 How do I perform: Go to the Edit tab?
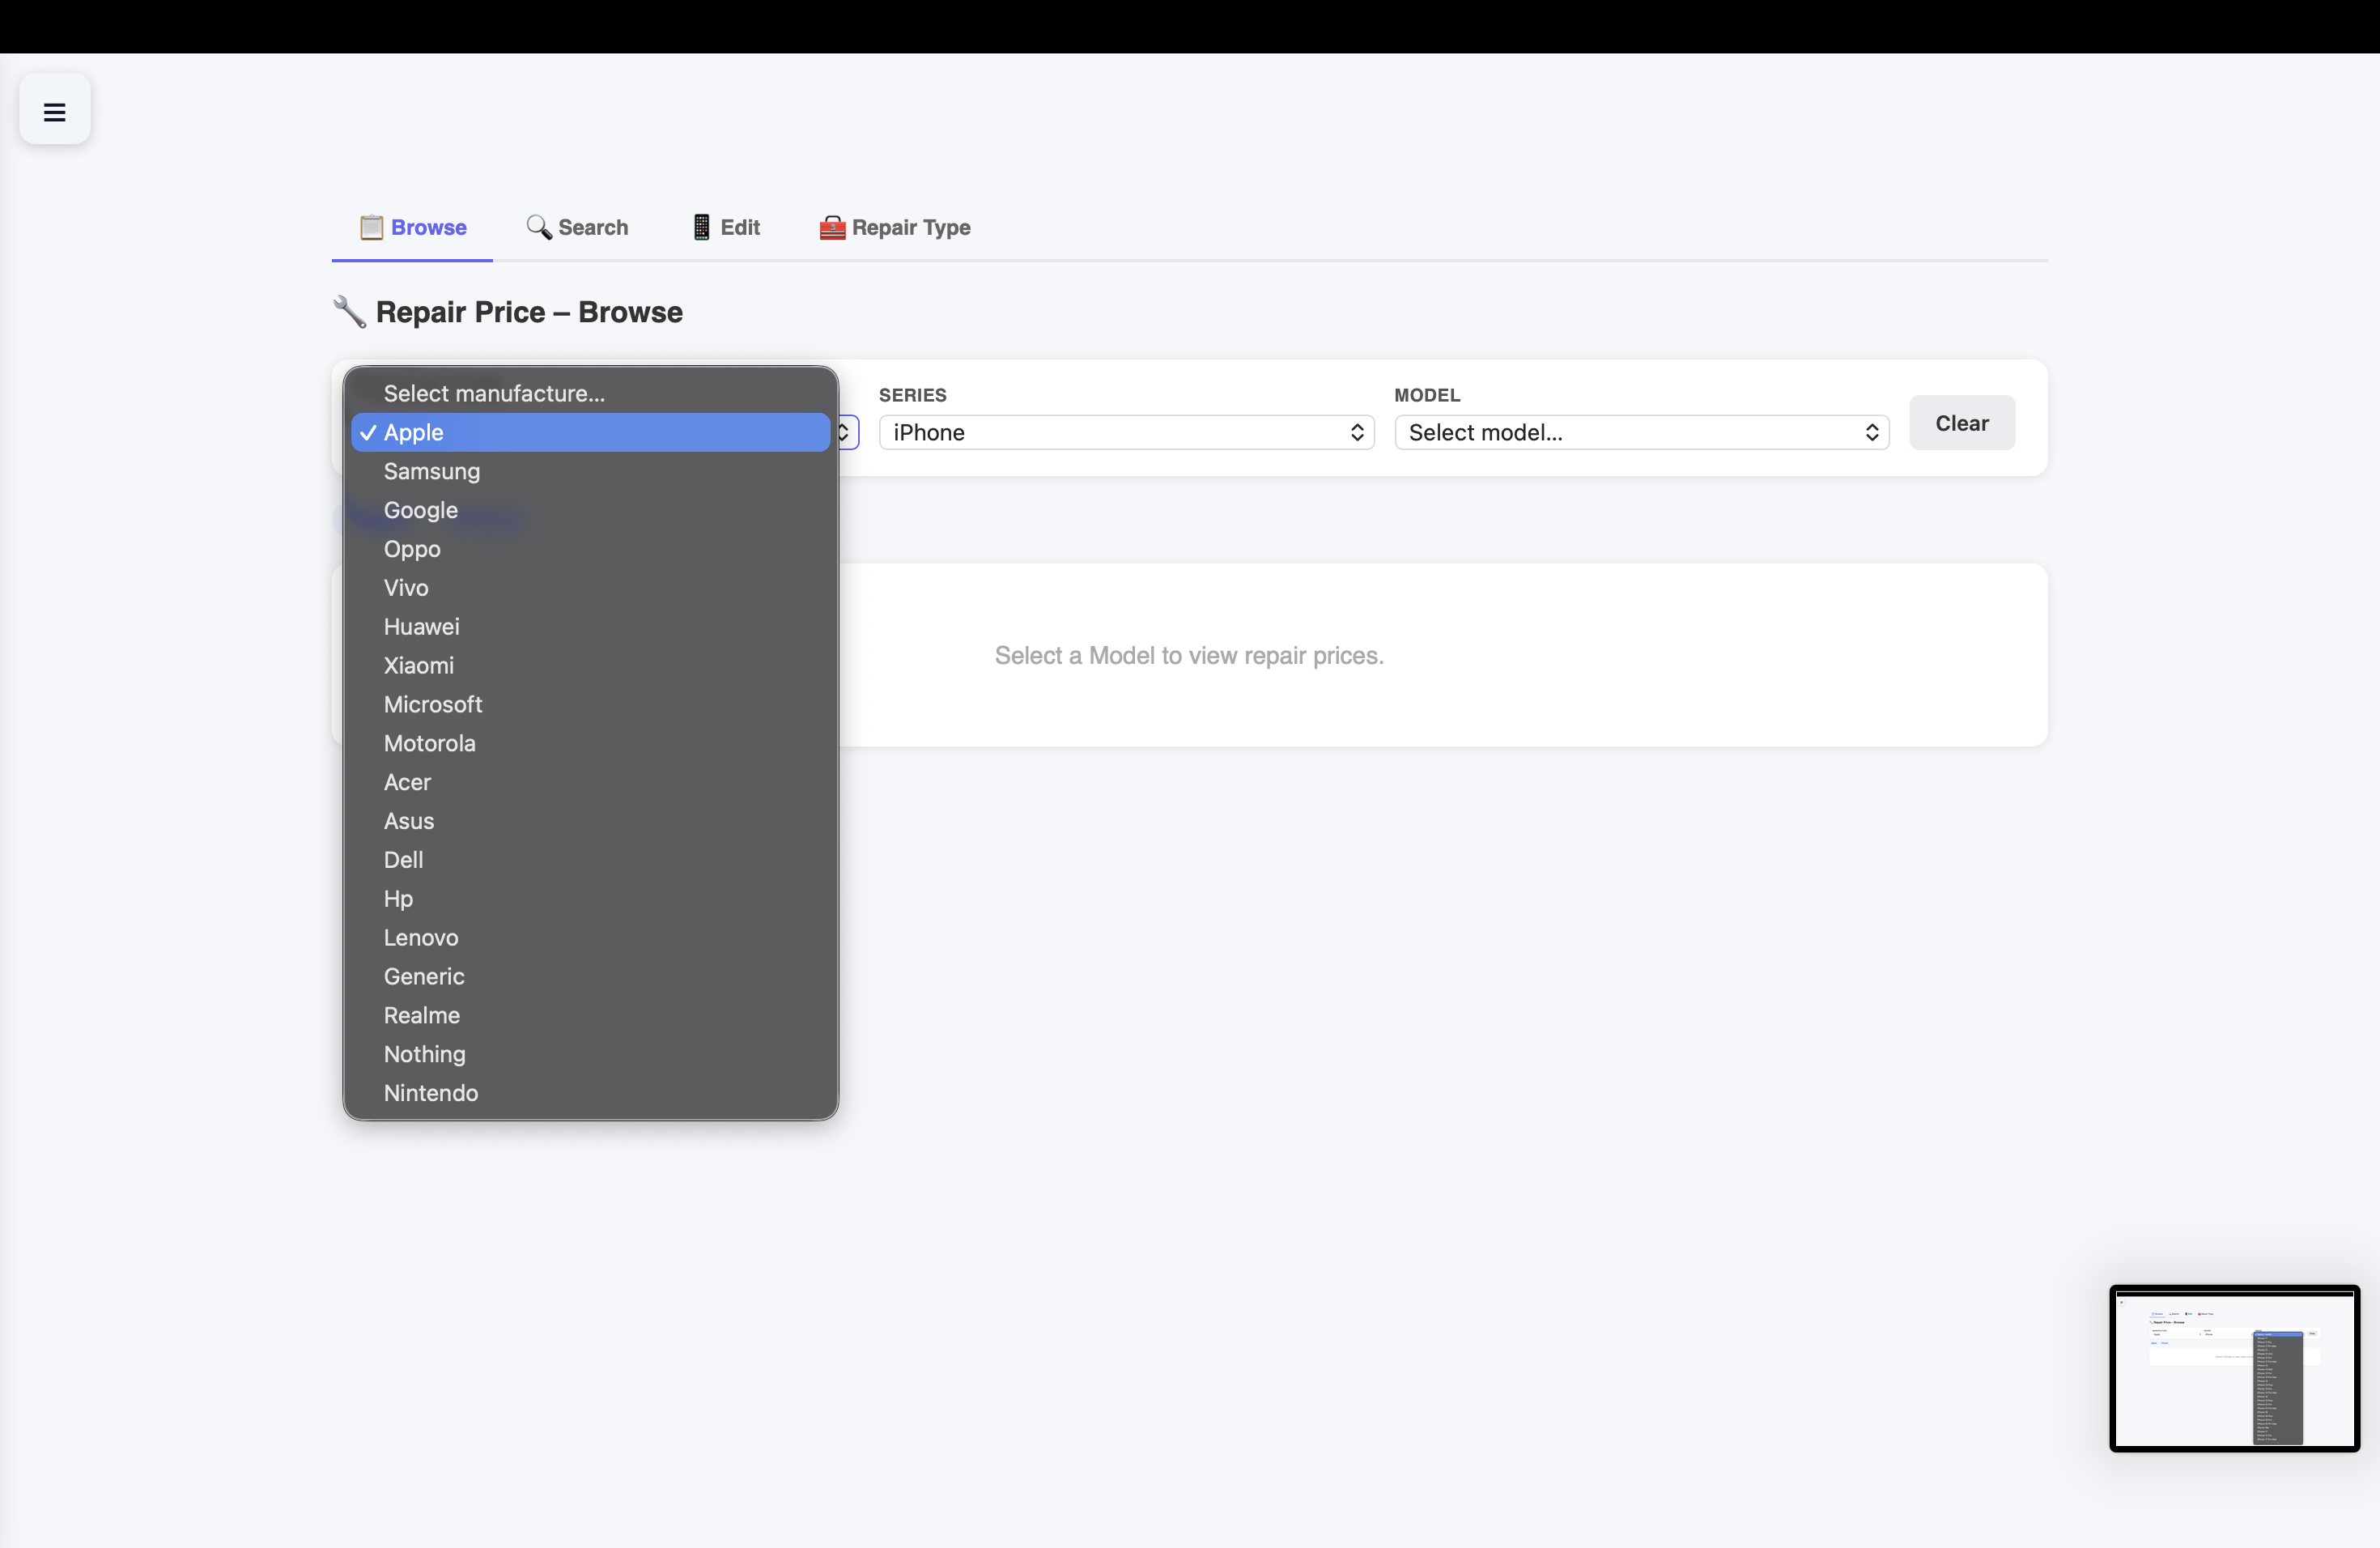point(726,228)
